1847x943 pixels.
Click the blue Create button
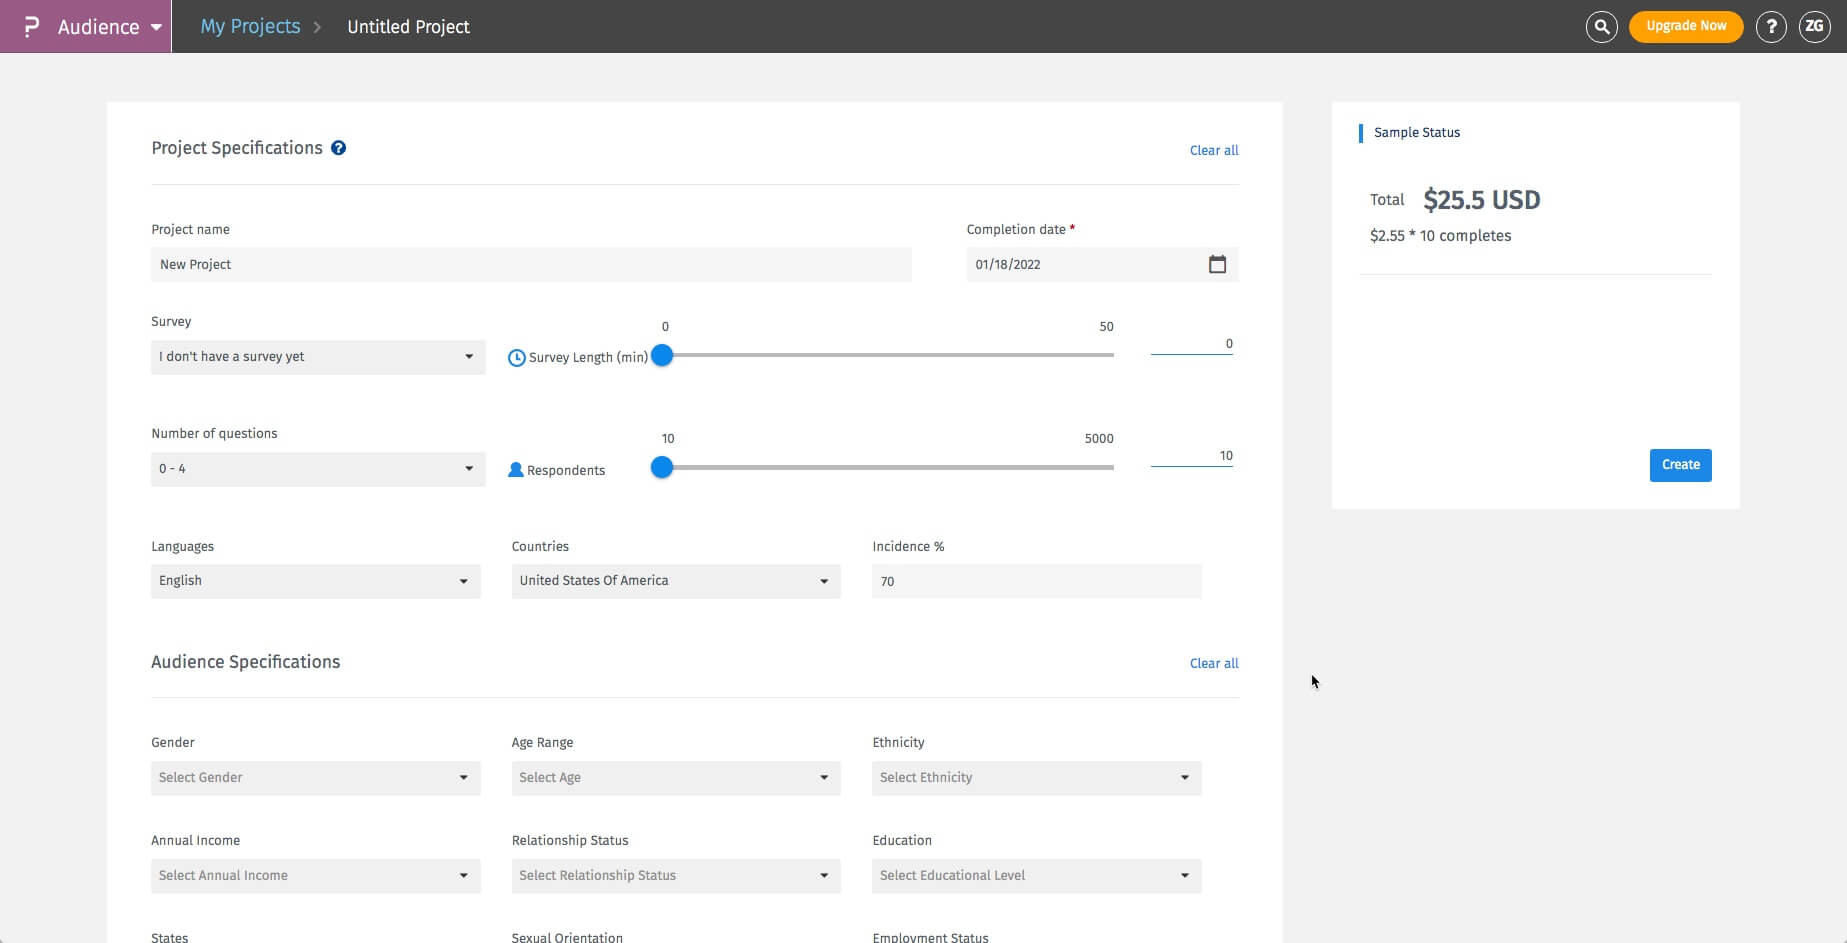pyautogui.click(x=1680, y=465)
